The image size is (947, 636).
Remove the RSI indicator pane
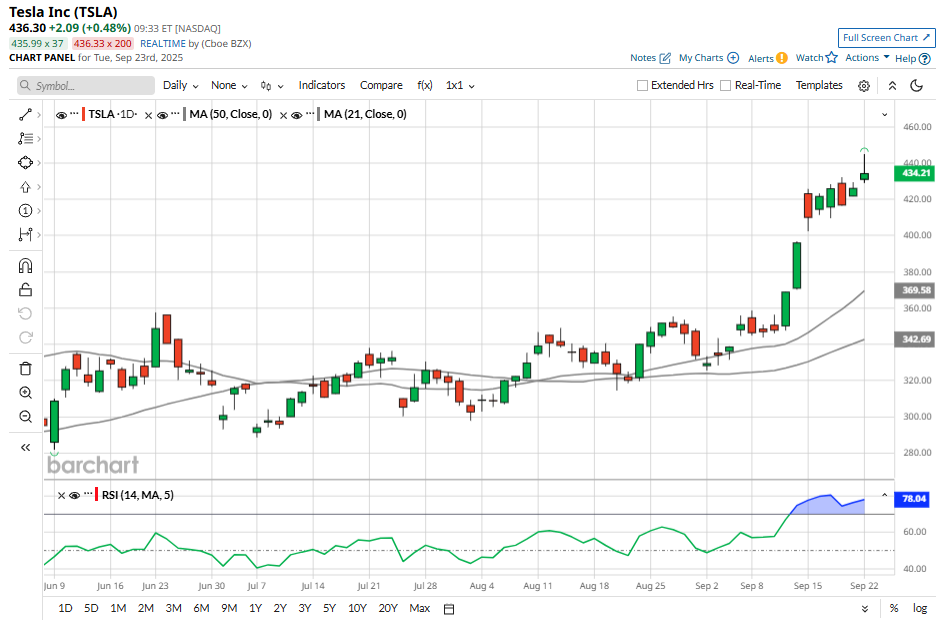pyautogui.click(x=61, y=495)
